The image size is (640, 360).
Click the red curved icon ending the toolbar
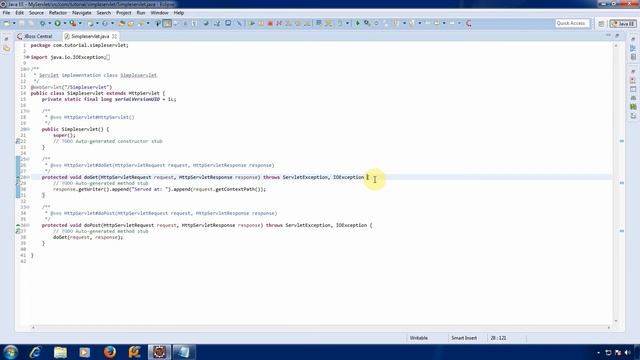(x=469, y=23)
